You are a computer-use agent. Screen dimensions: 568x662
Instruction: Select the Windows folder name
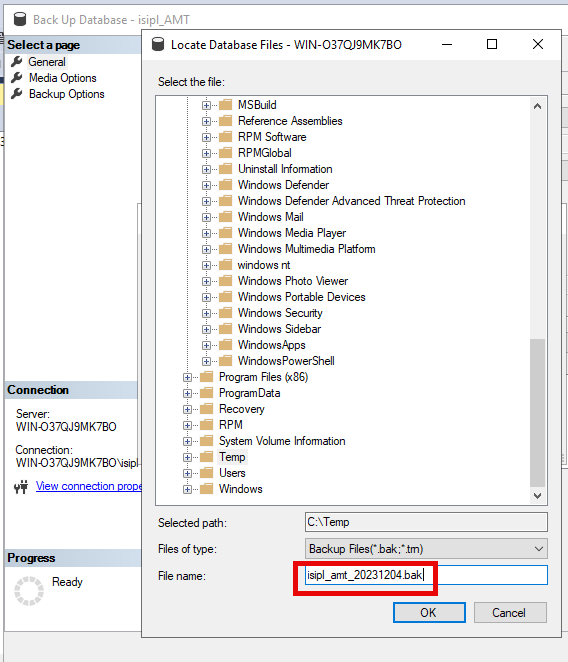click(x=240, y=489)
